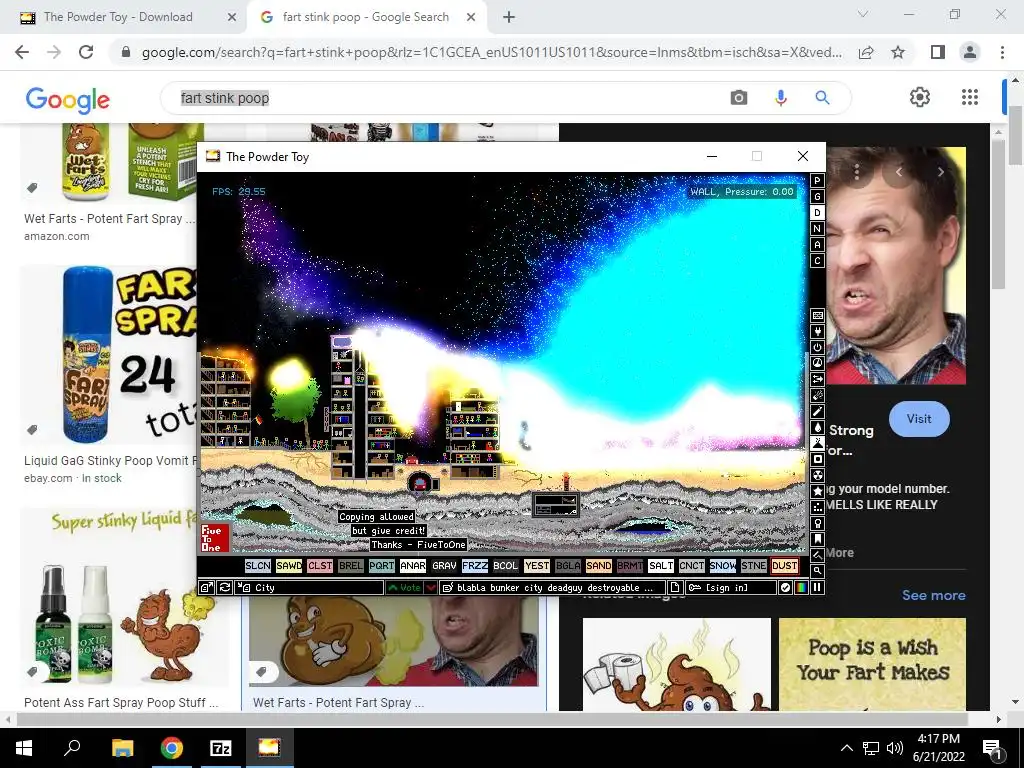This screenshot has width=1024, height=768.
Task: Toggle the gravity grid G button
Action: [817, 197]
